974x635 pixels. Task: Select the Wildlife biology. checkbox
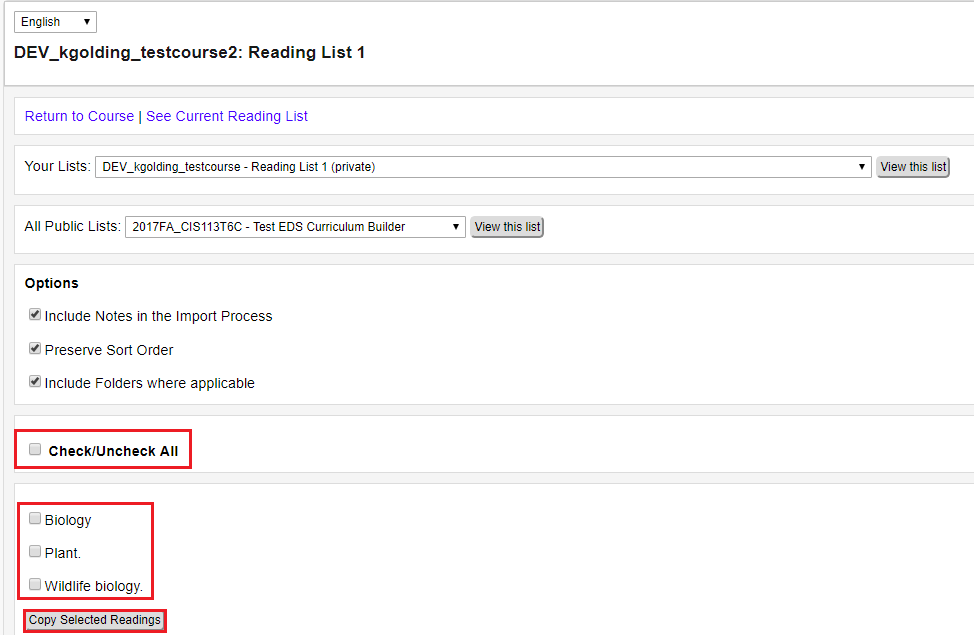[x=35, y=584]
